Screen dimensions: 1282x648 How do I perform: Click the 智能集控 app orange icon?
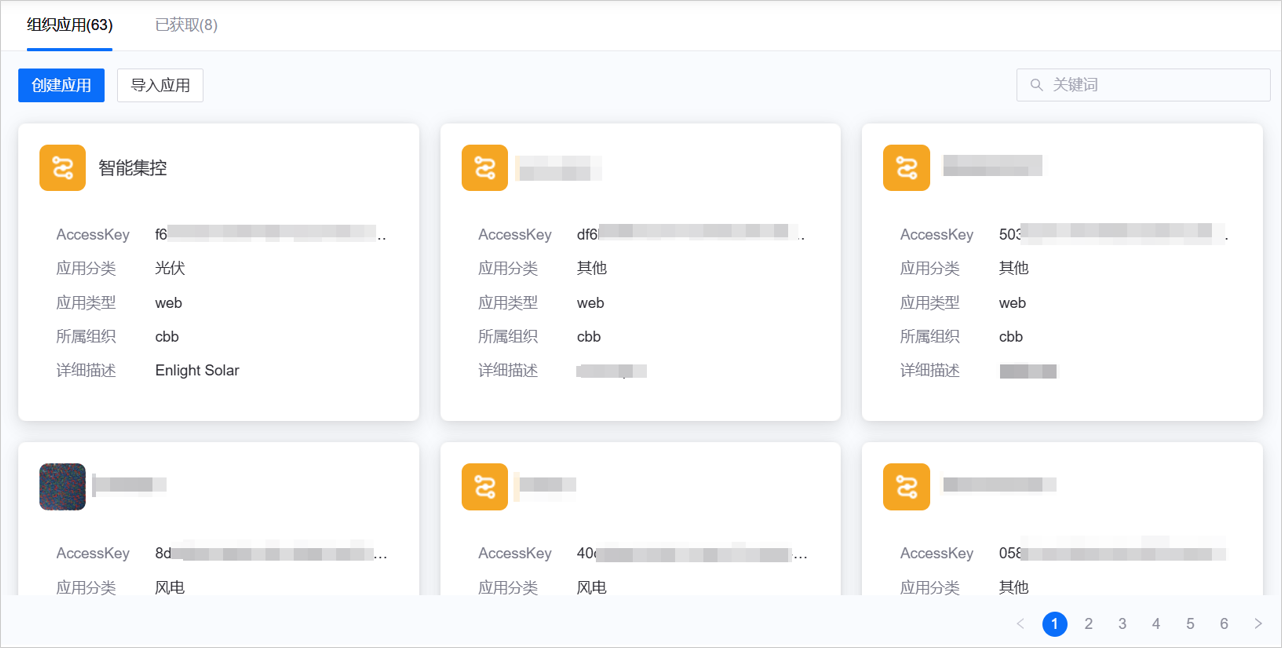click(x=62, y=168)
